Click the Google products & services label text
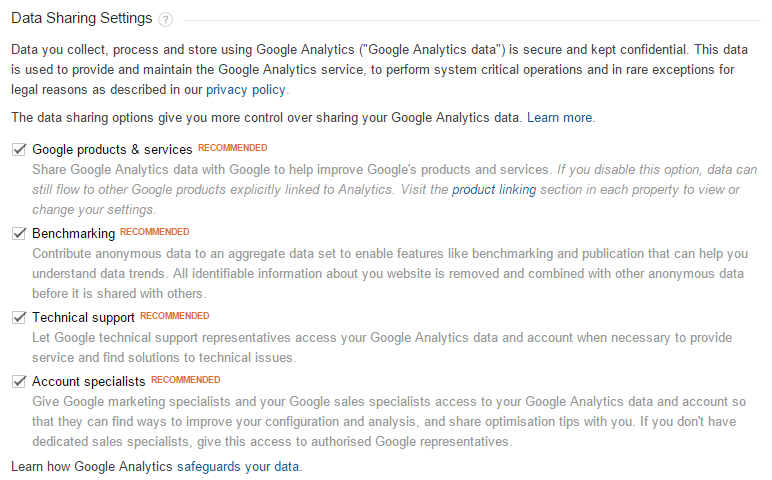Screen dimensions: 772x480 coord(112,149)
